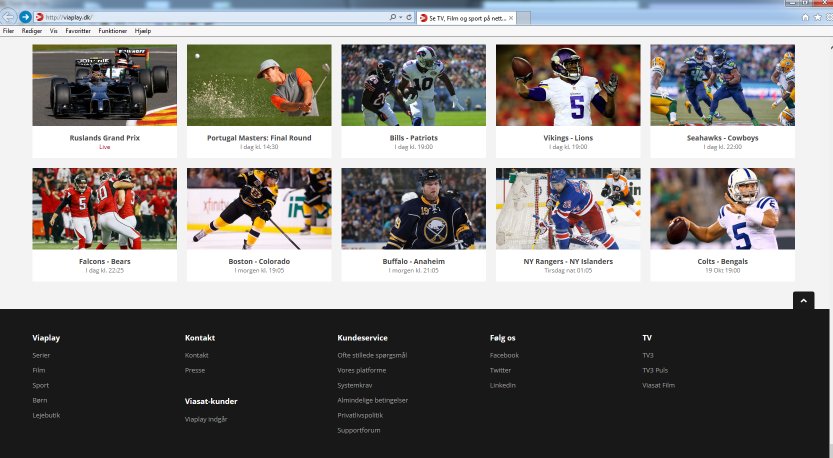Select the Vikings - Lions game thumbnail

(x=568, y=85)
